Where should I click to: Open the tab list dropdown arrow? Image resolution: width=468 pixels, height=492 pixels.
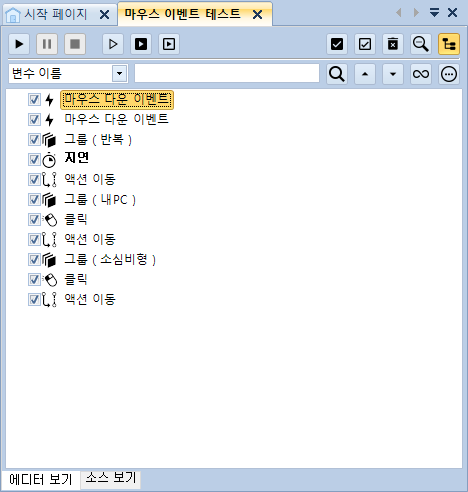[x=434, y=13]
